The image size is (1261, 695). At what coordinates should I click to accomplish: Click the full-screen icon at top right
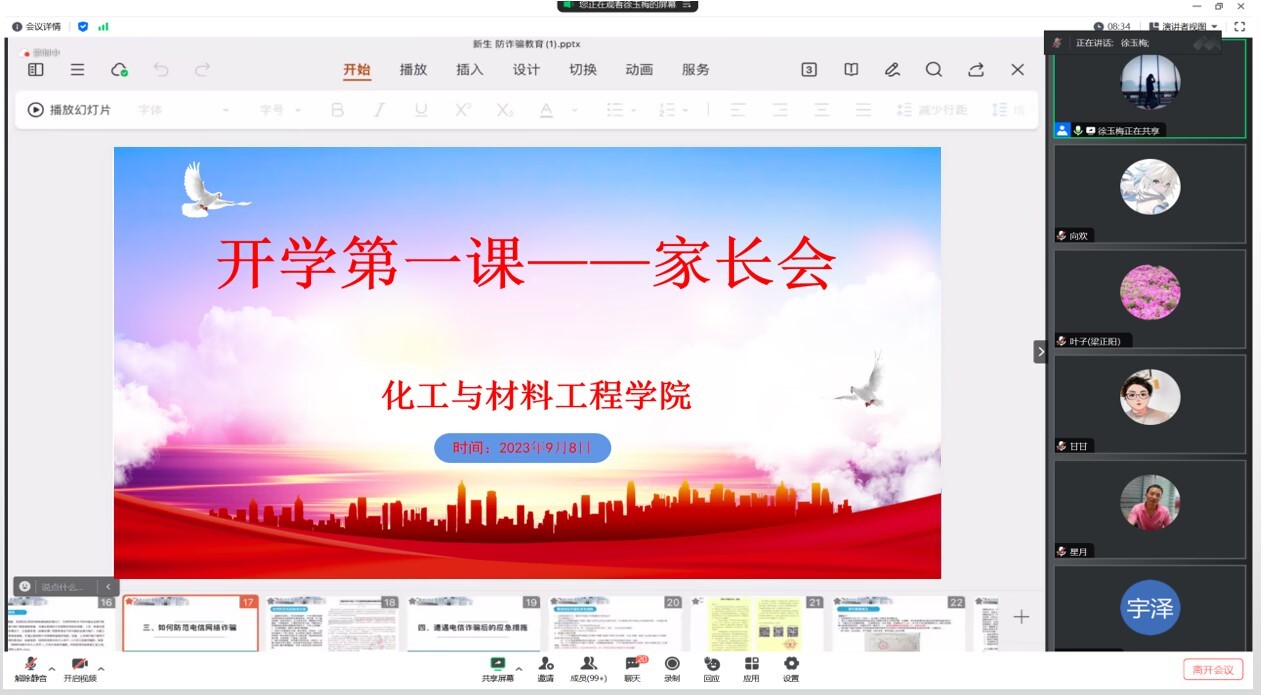(x=1240, y=27)
